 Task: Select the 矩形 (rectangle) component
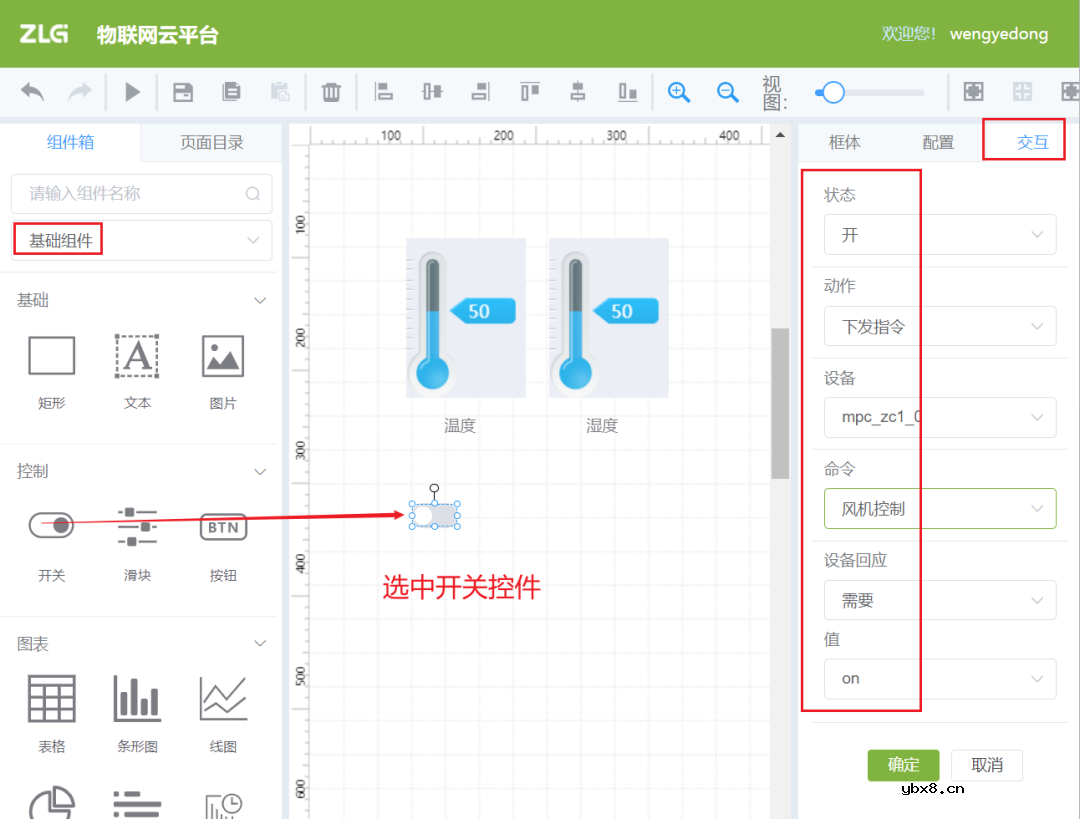coord(51,355)
